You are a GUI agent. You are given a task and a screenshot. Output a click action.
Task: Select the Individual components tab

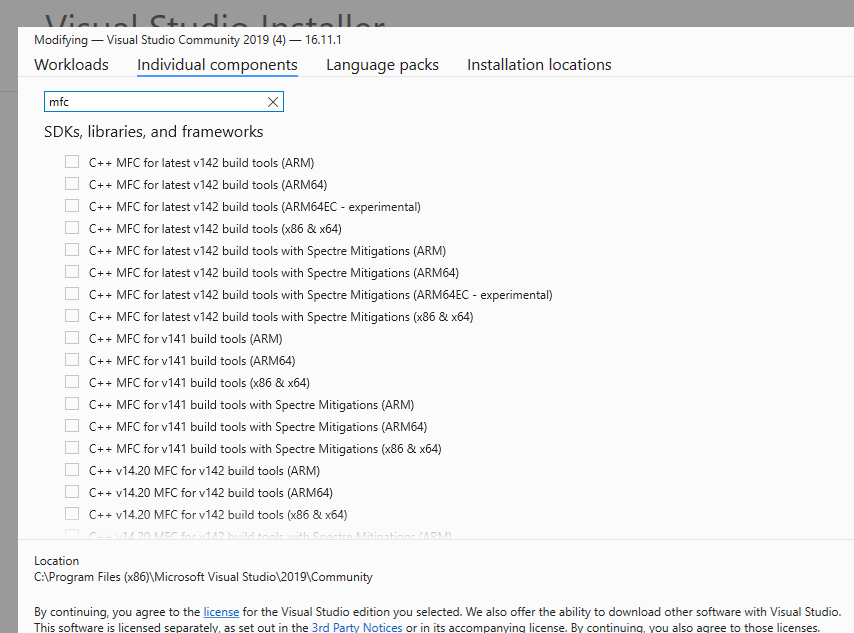pos(217,65)
